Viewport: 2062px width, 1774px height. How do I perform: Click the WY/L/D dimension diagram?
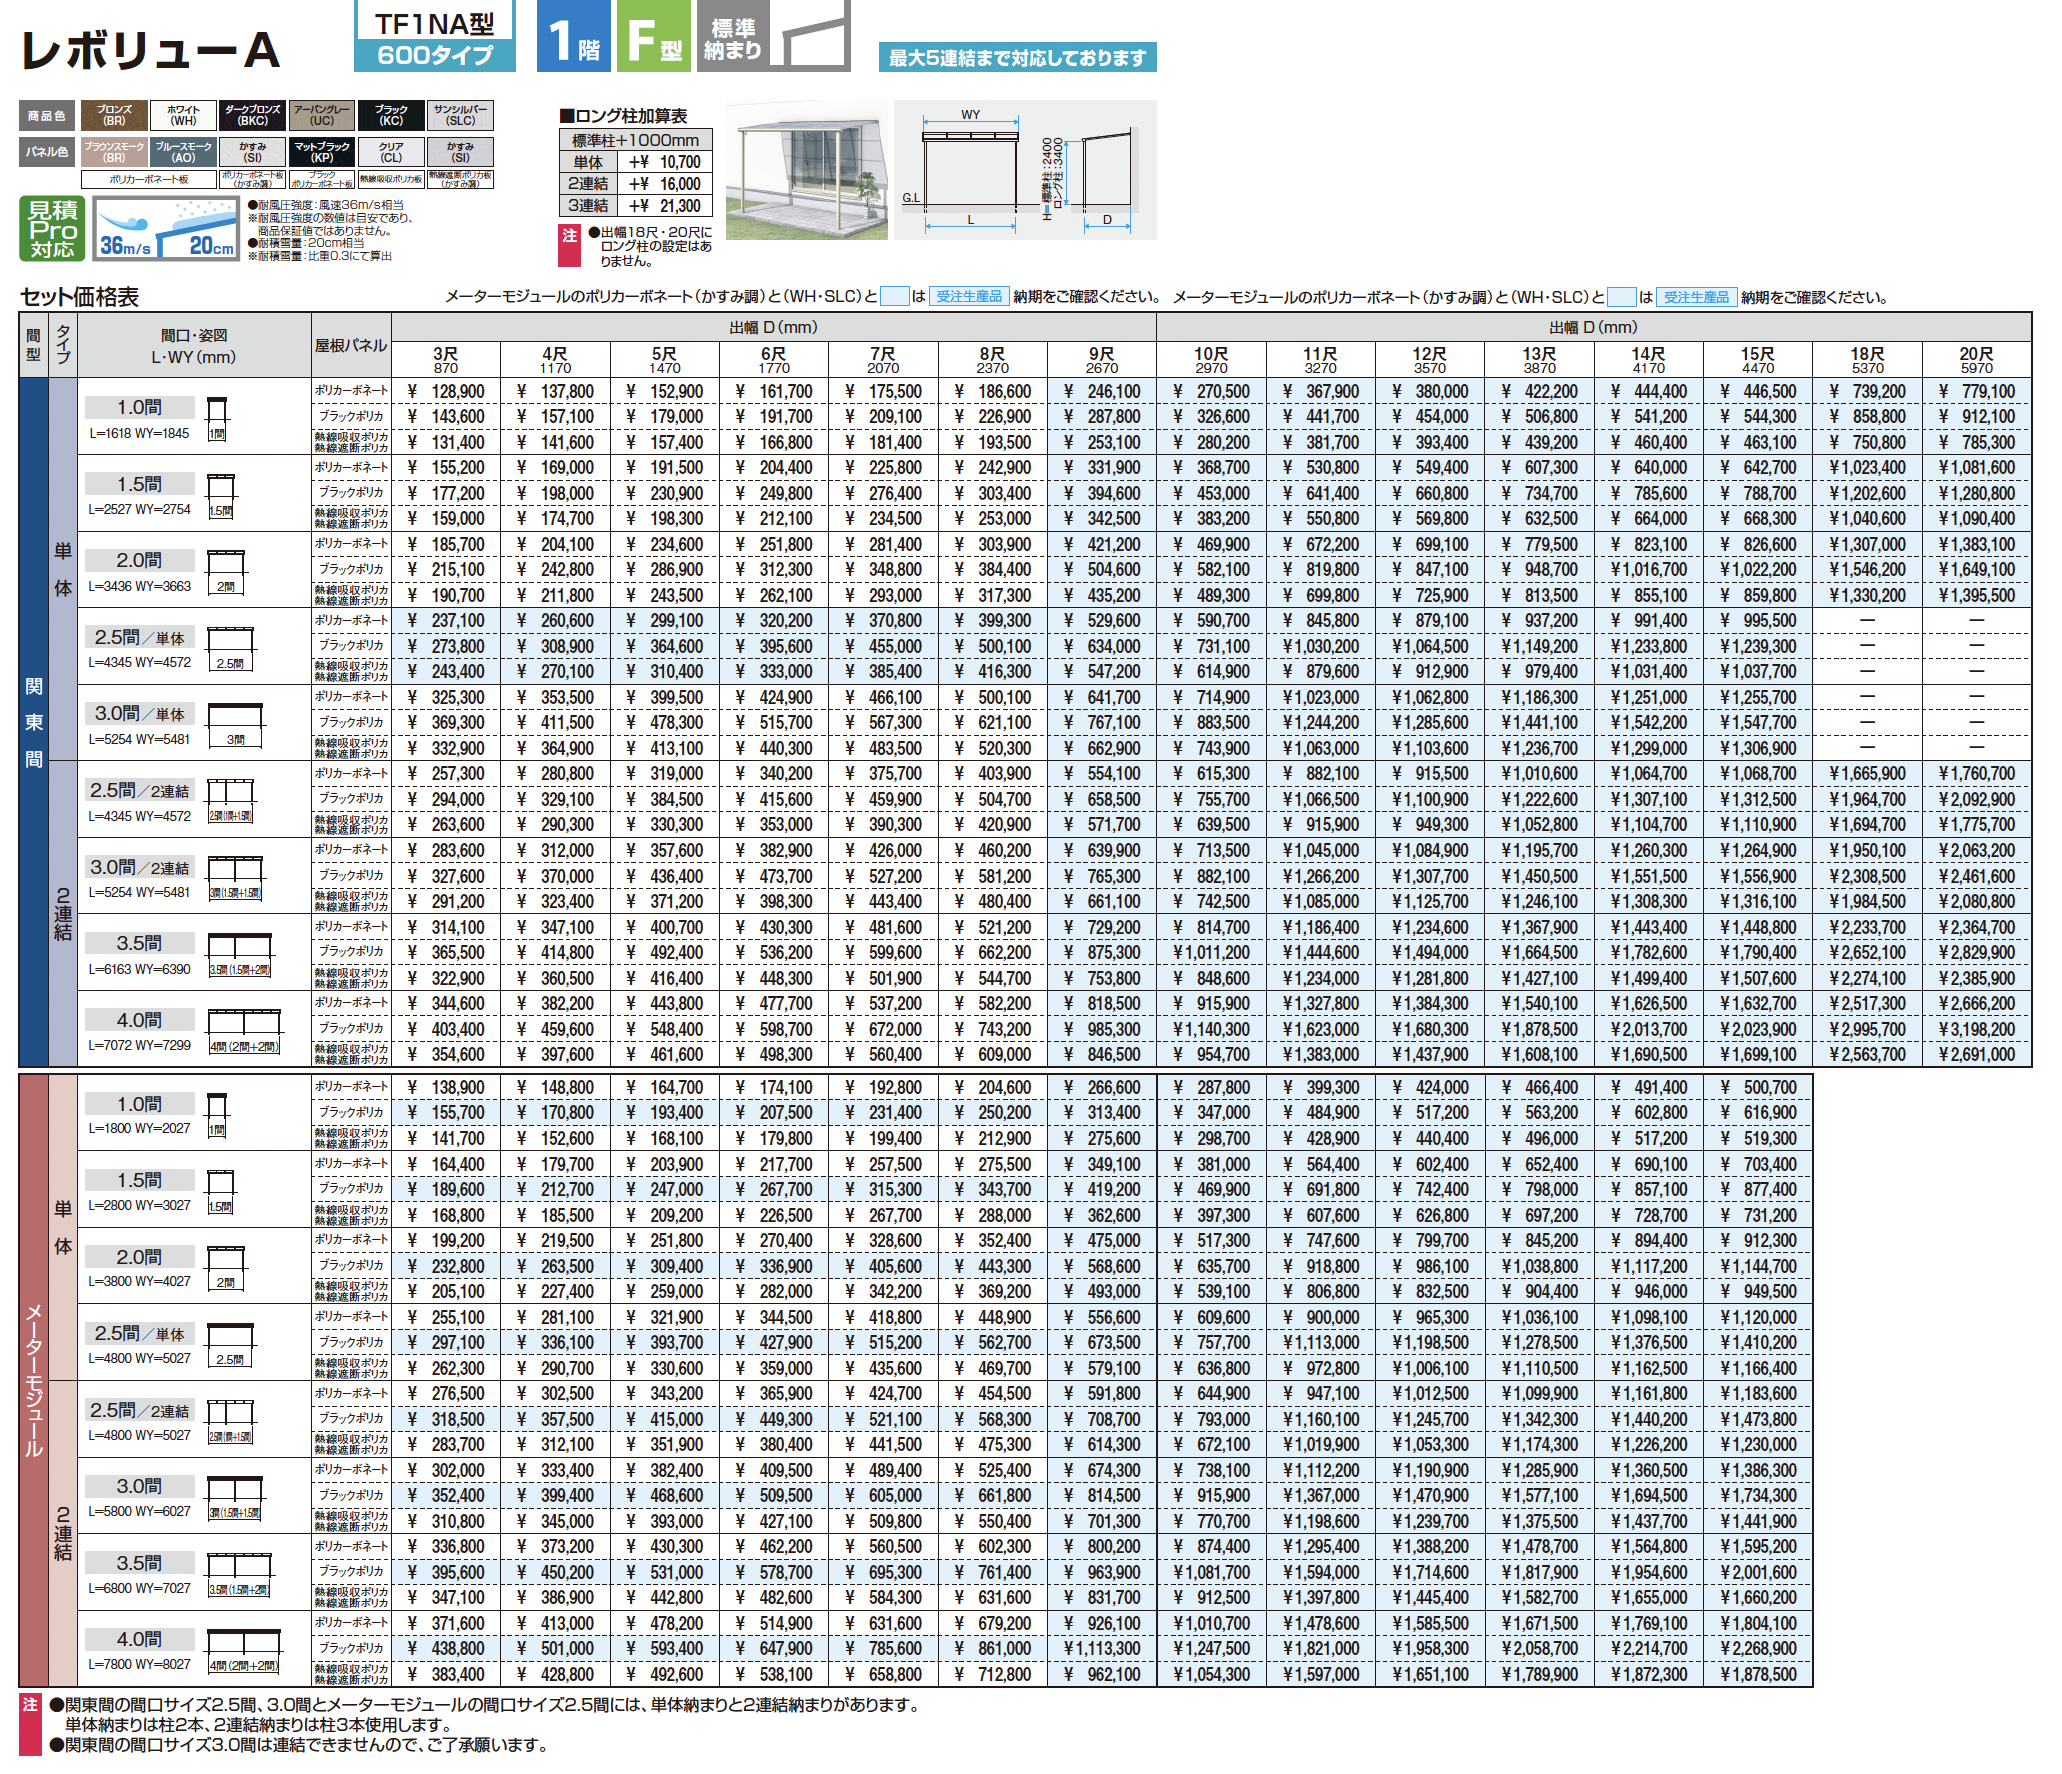pyautogui.click(x=1025, y=170)
